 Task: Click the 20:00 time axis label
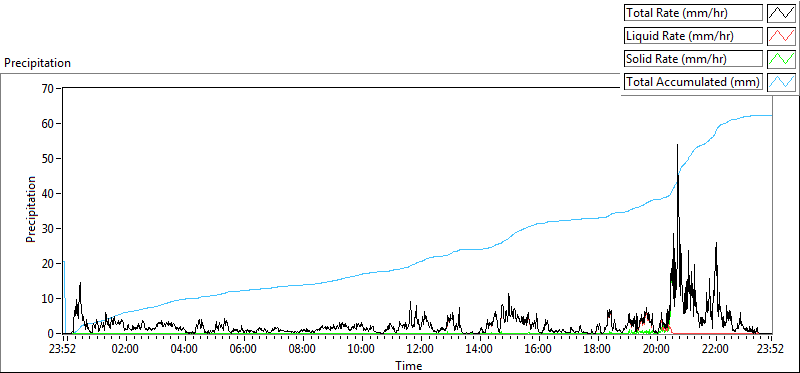657,350
